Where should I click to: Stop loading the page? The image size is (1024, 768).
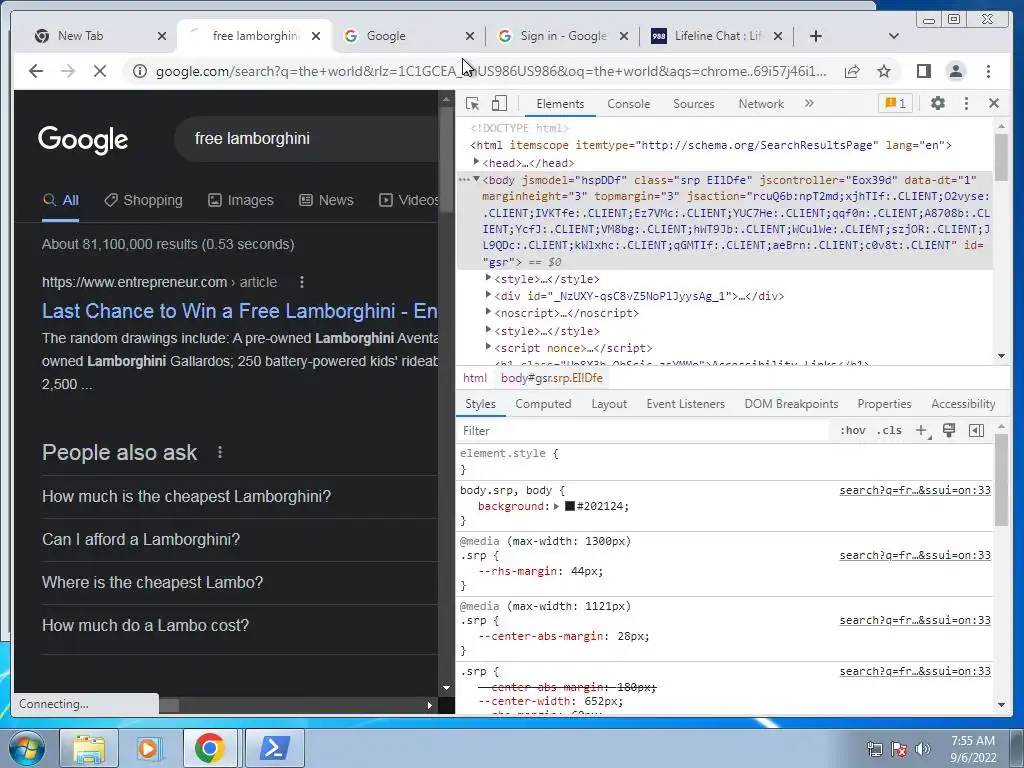pos(100,71)
